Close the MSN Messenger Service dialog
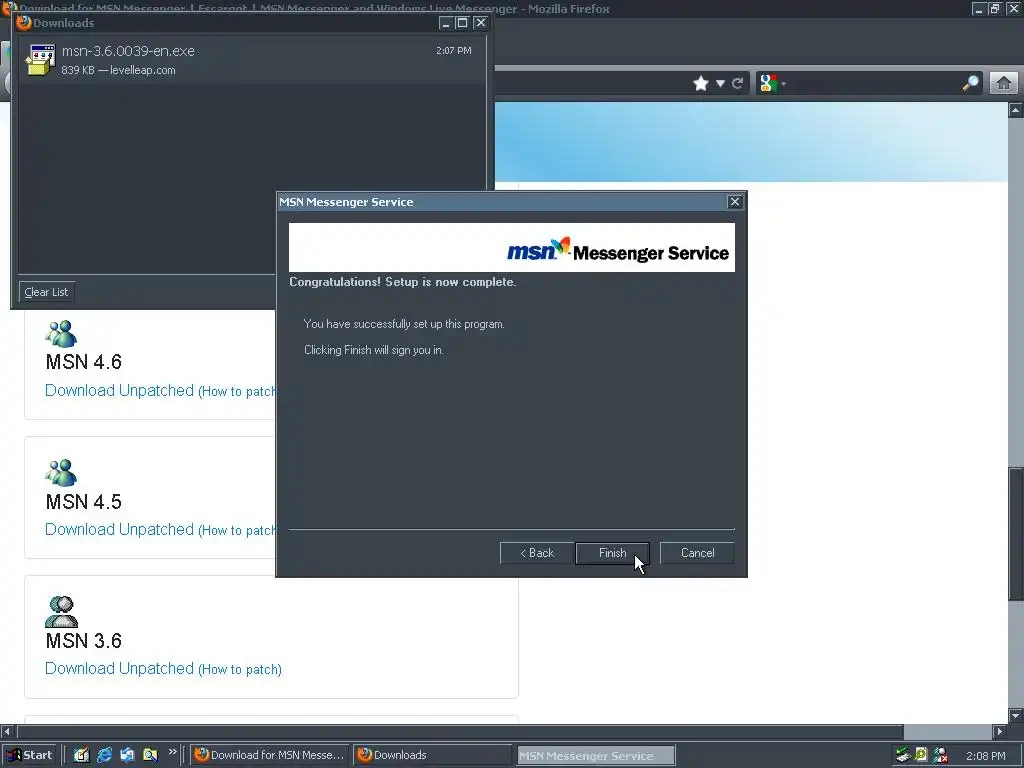The image size is (1024, 768). [735, 202]
